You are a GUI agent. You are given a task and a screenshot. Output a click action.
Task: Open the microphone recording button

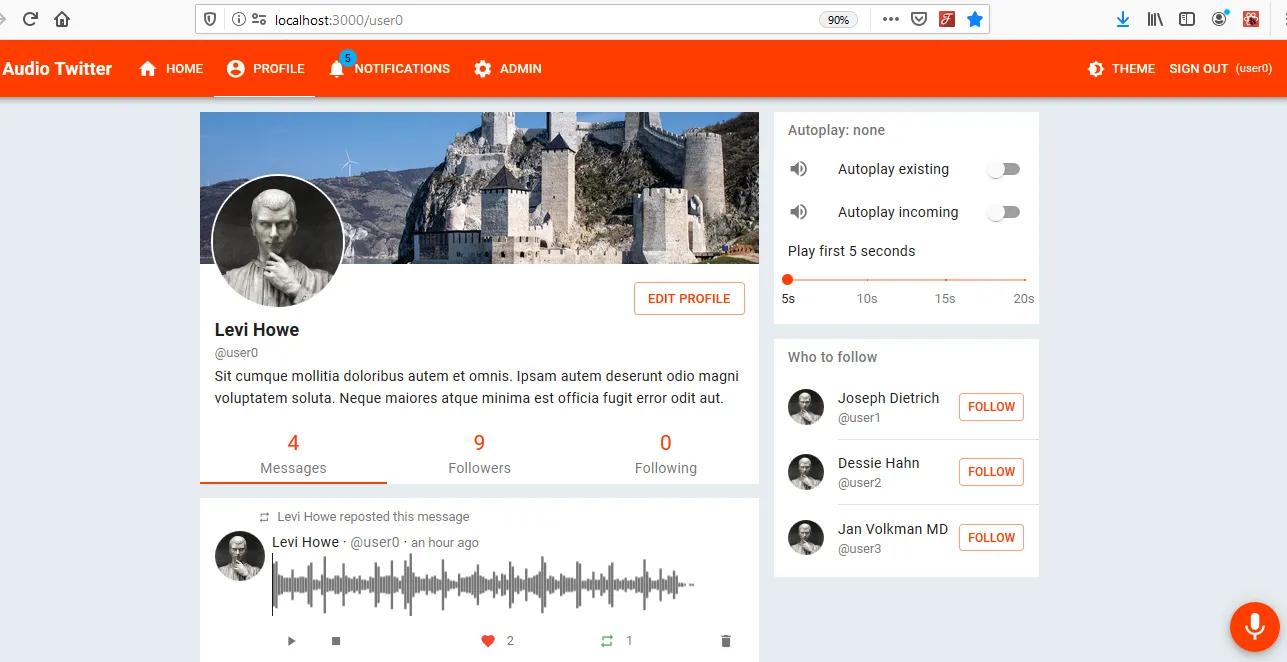point(1254,627)
